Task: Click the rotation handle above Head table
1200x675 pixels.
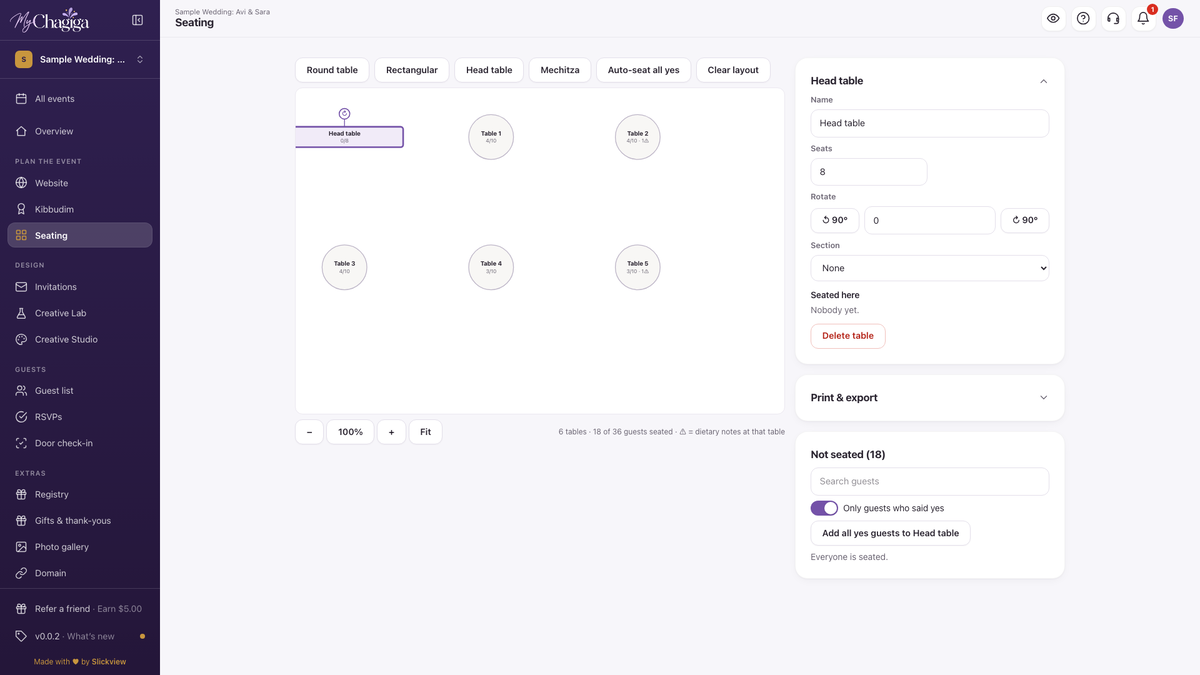Action: (344, 114)
